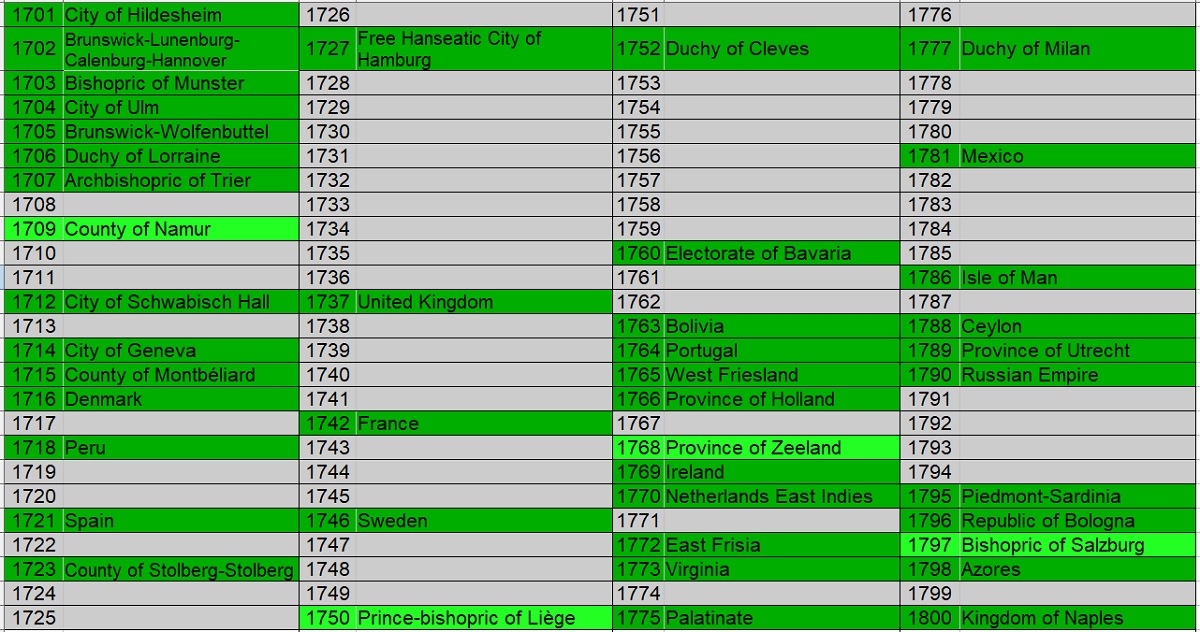Select the year cell 1776
The width and height of the screenshot is (1200, 632).
(x=930, y=15)
